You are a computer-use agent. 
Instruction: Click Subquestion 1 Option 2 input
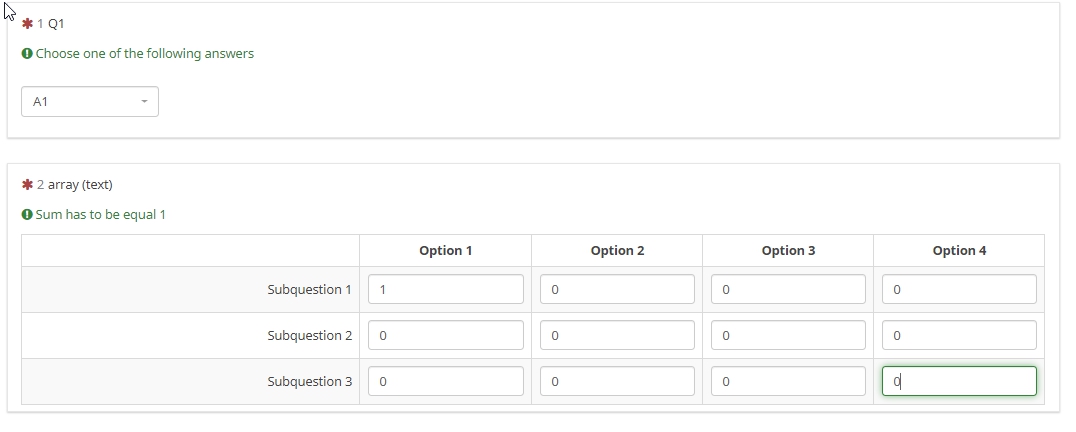point(617,290)
